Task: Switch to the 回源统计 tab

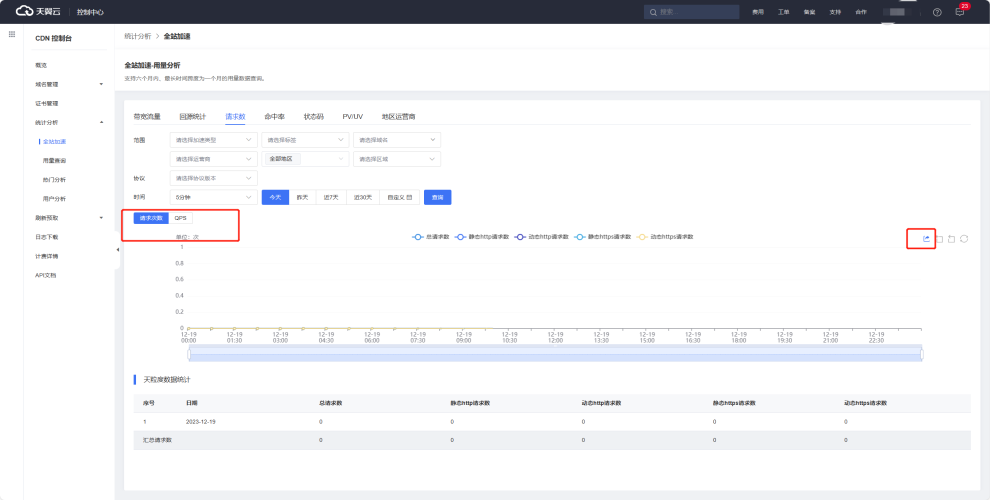Action: (193, 117)
